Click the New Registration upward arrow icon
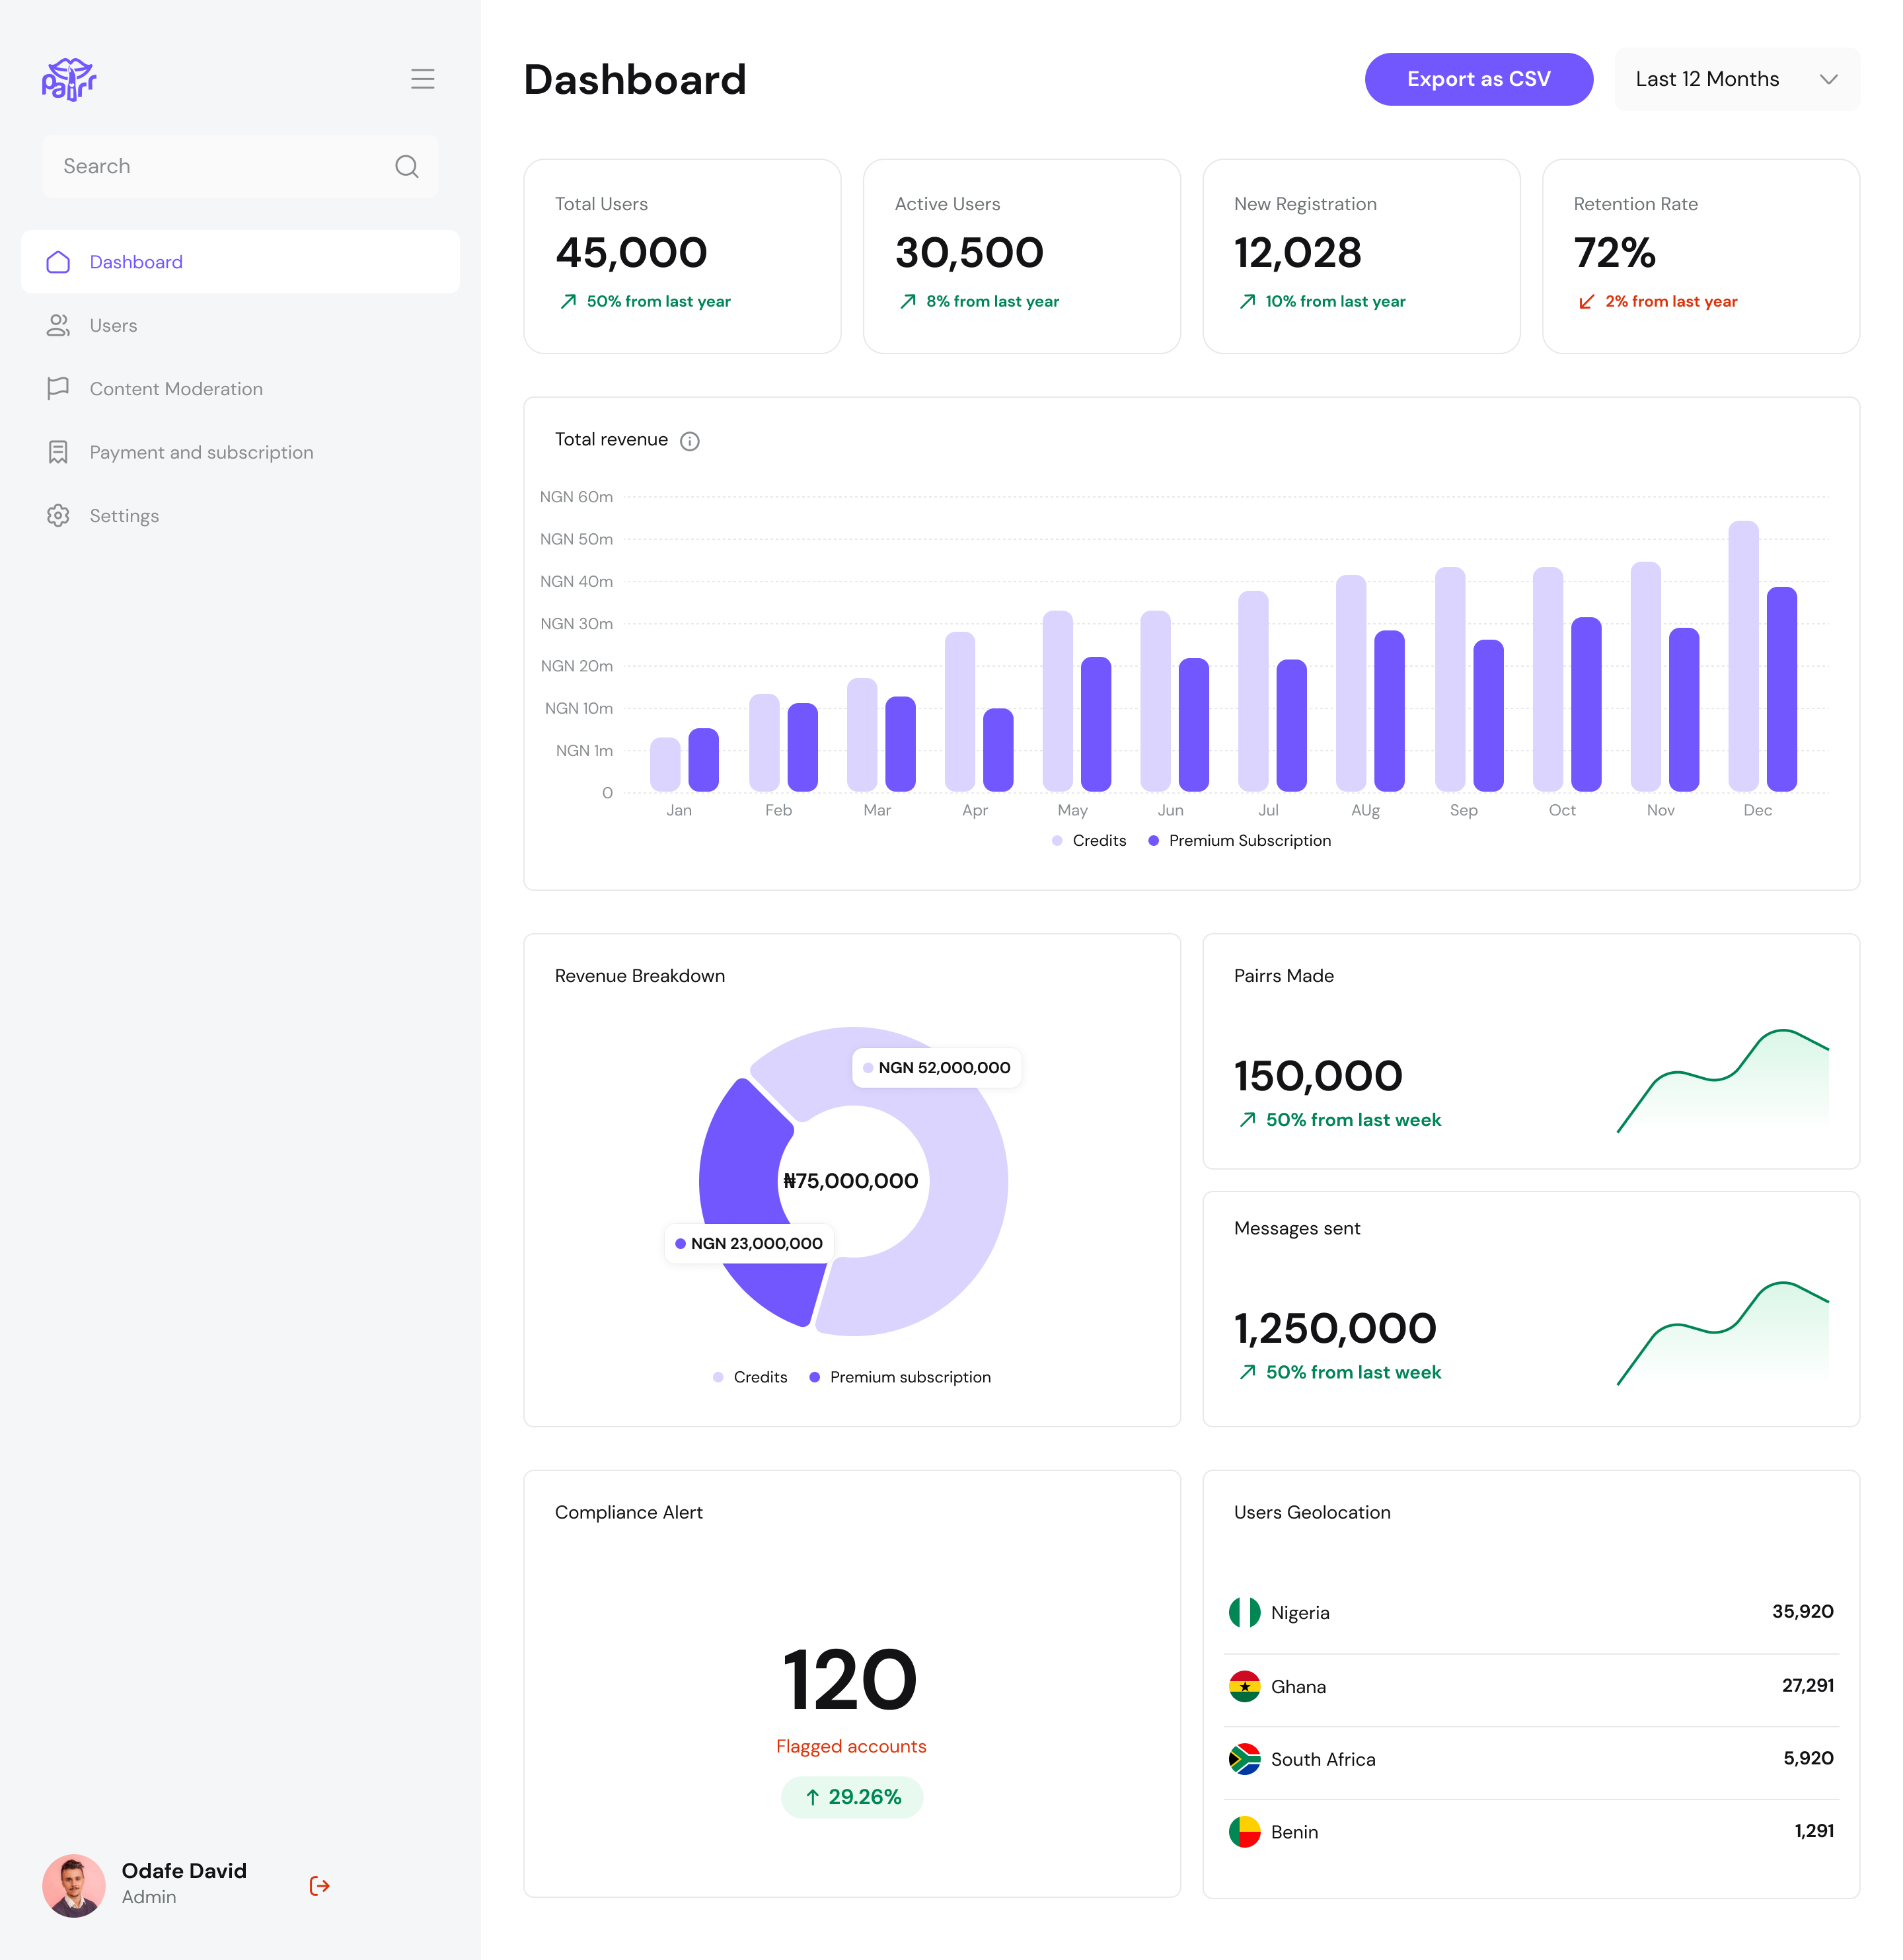This screenshot has width=1903, height=1960. (1247, 301)
